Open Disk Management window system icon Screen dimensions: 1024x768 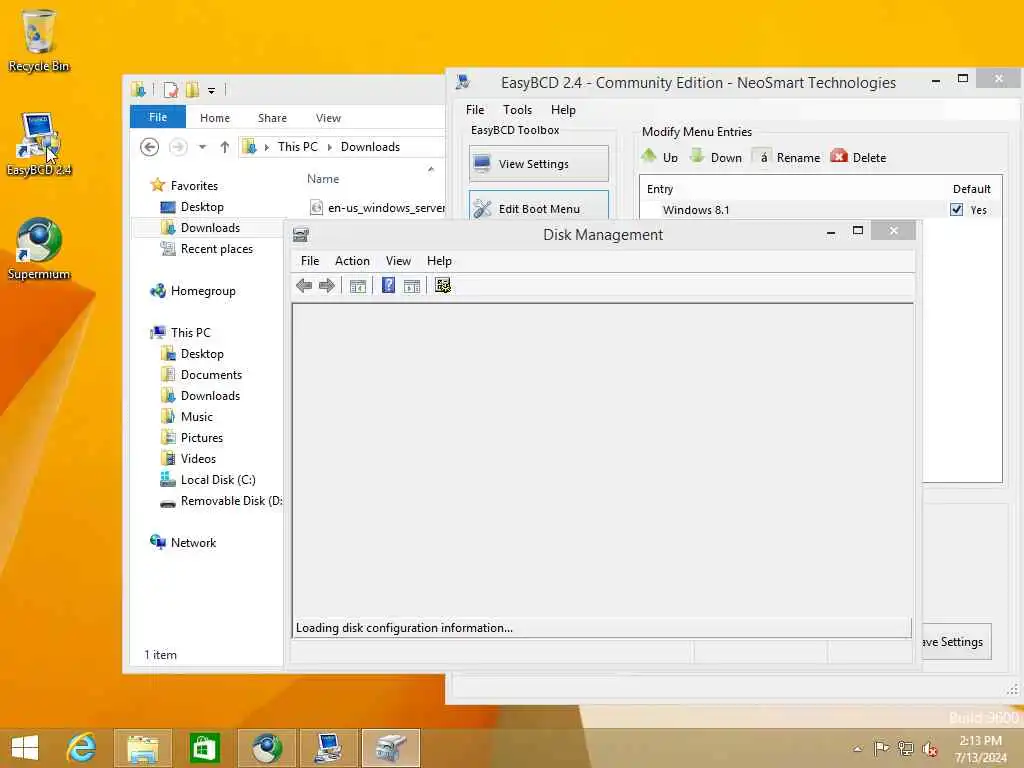(301, 235)
